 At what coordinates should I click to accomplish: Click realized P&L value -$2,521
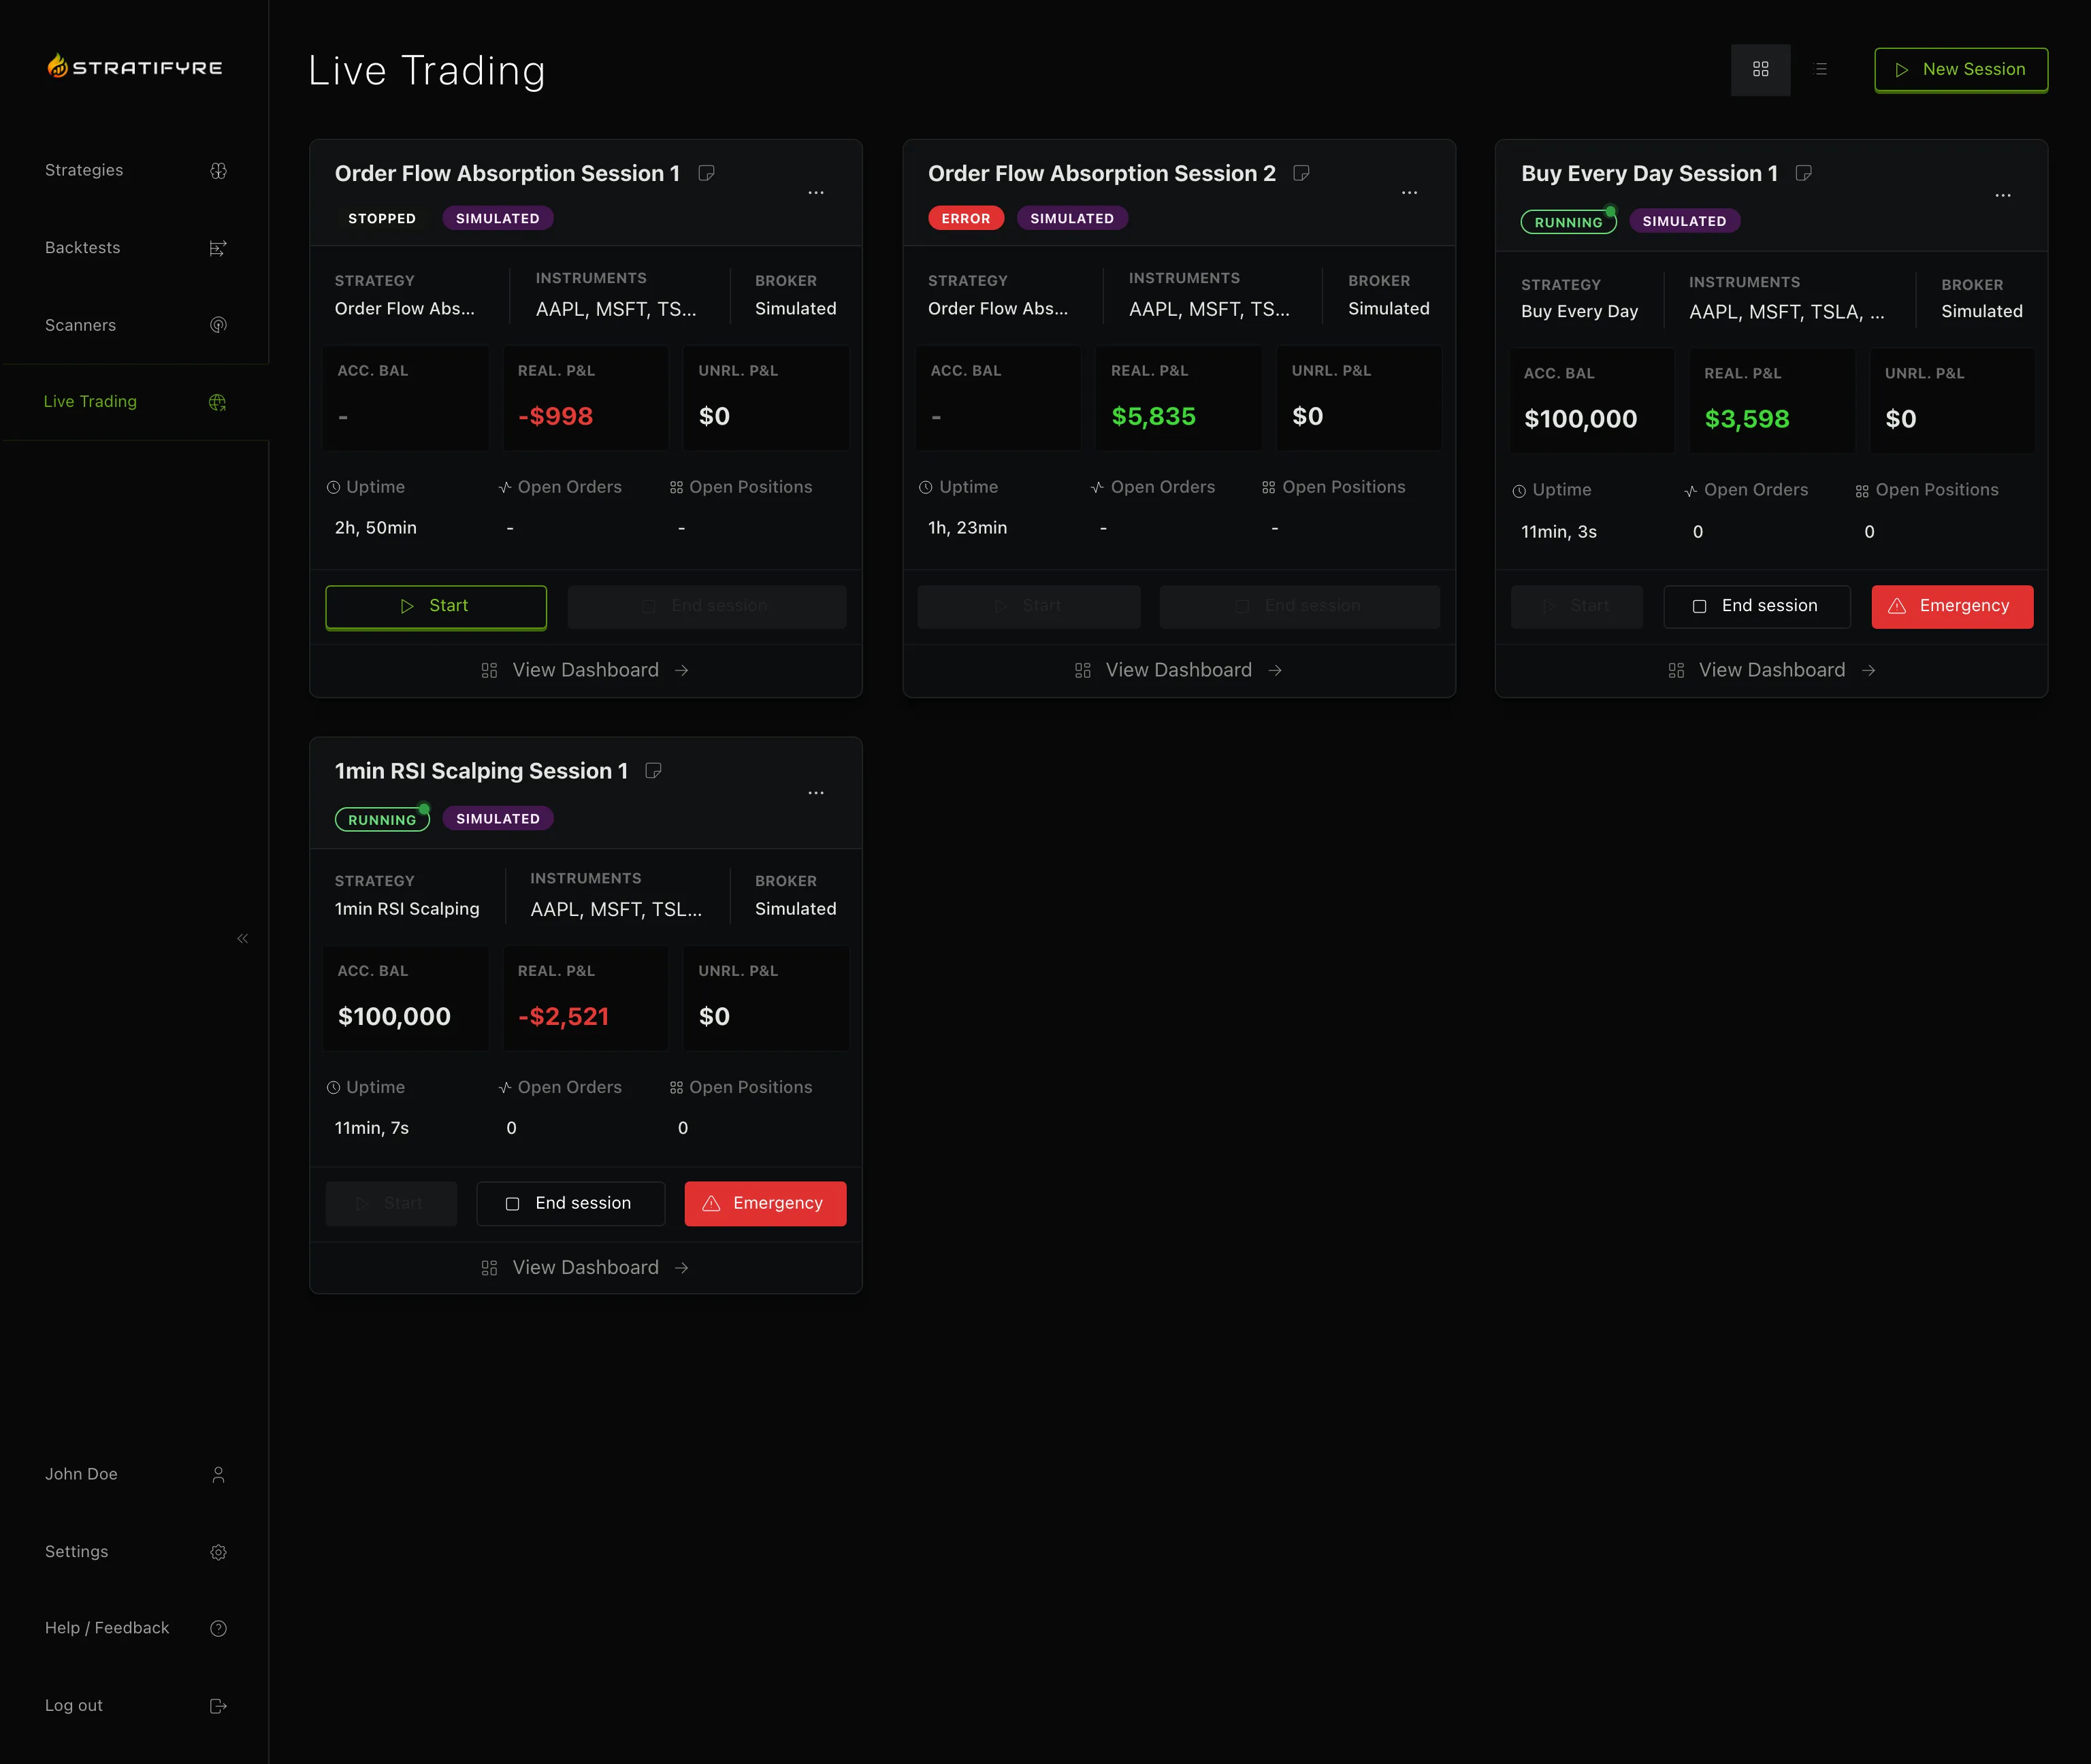click(x=563, y=1017)
